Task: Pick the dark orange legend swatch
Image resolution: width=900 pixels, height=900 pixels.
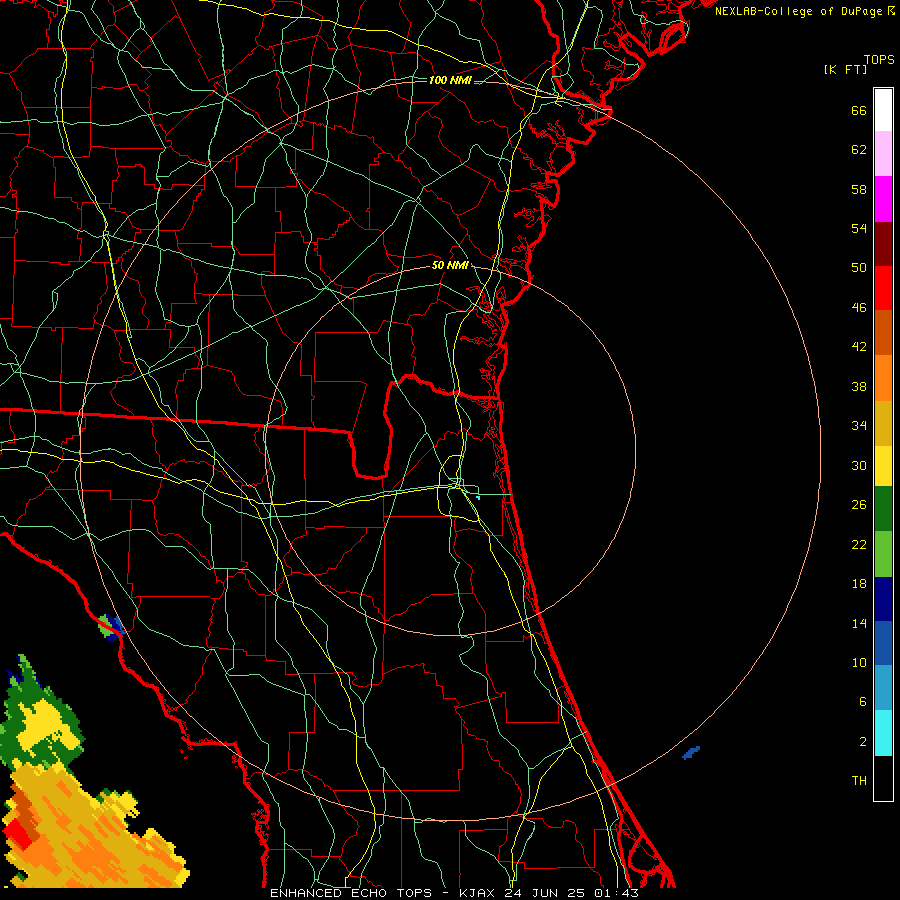Action: (883, 333)
